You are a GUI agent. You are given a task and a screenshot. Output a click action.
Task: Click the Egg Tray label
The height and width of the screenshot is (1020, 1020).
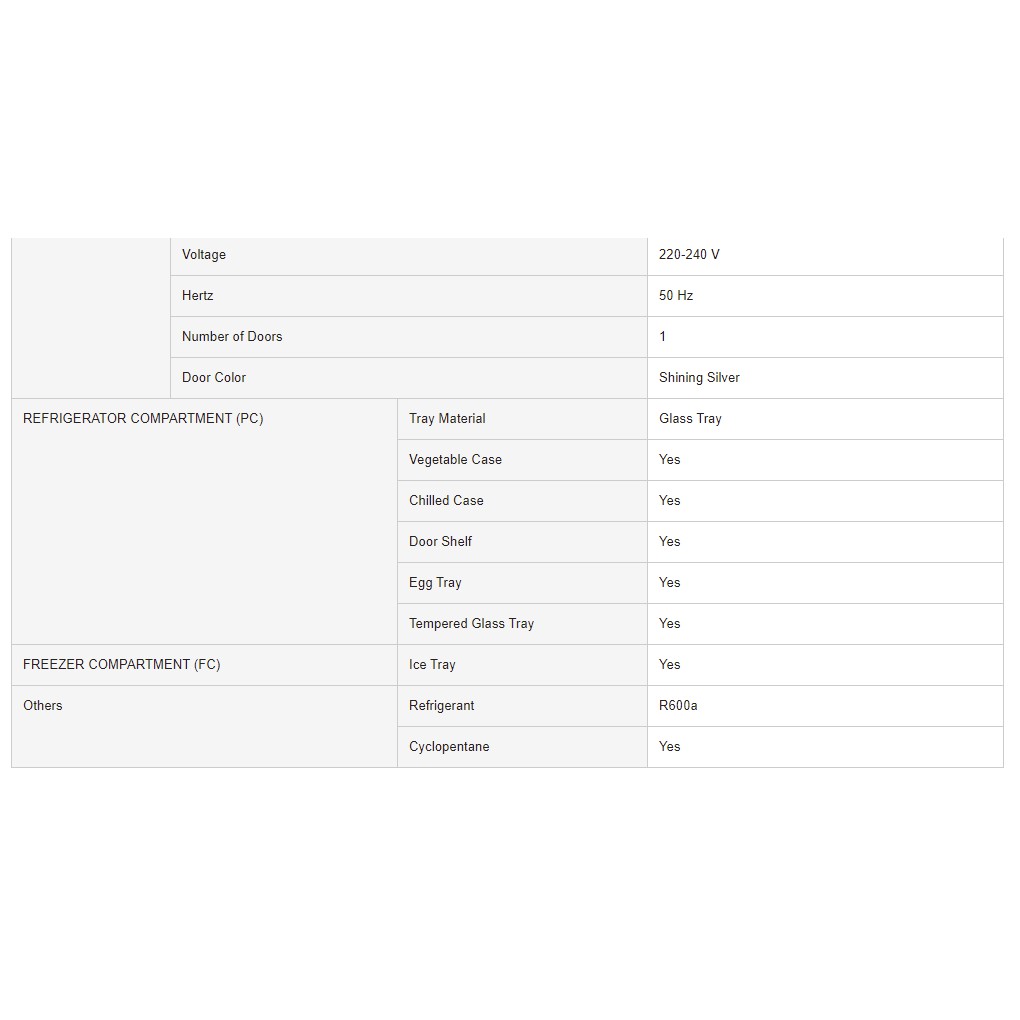[x=435, y=582]
